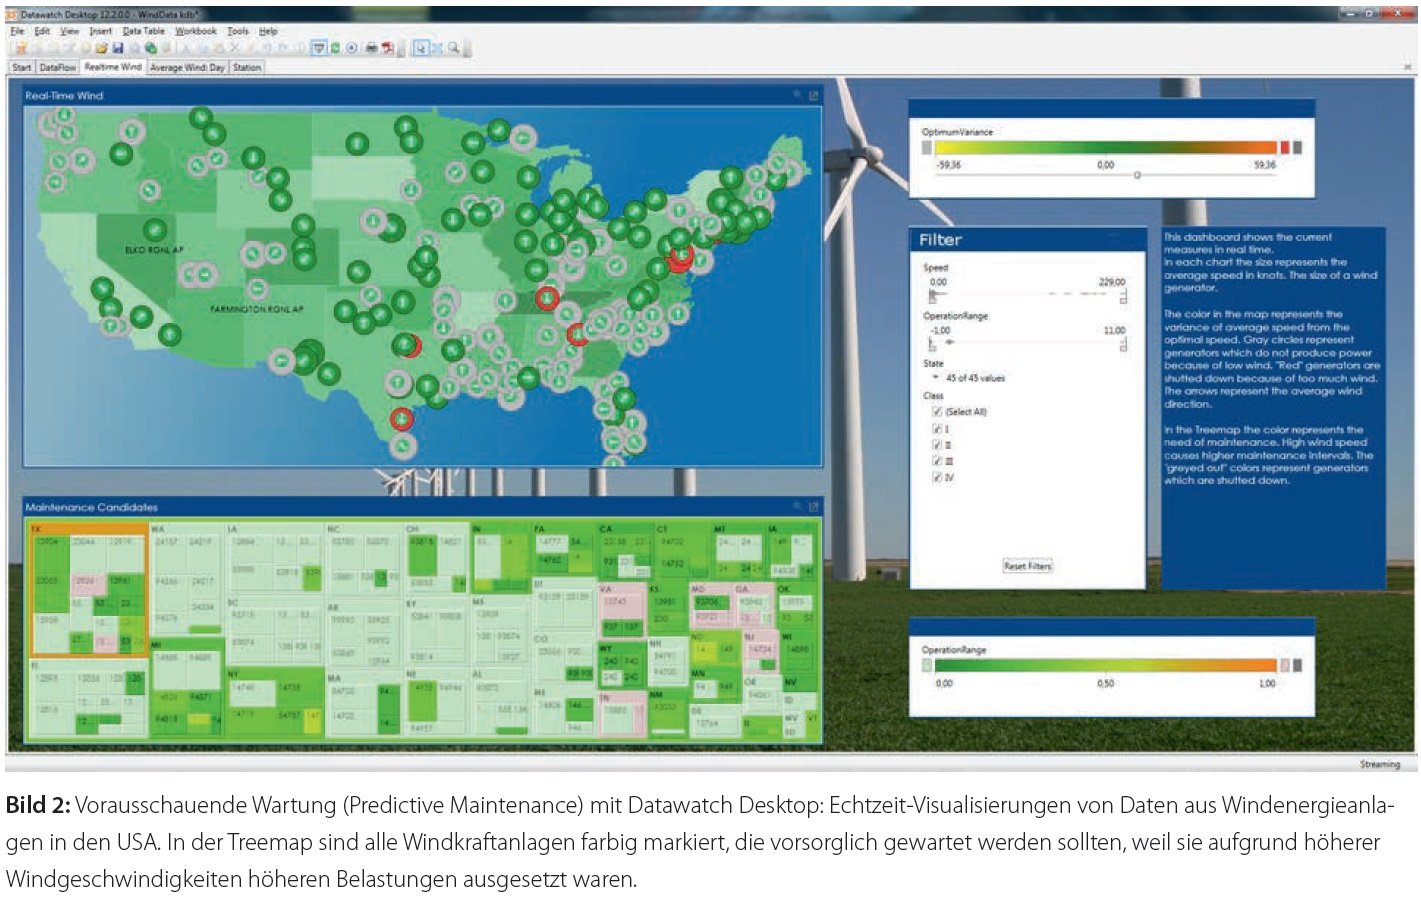Select the CA group in the treemap
The height and width of the screenshot is (906, 1421).
point(625,552)
